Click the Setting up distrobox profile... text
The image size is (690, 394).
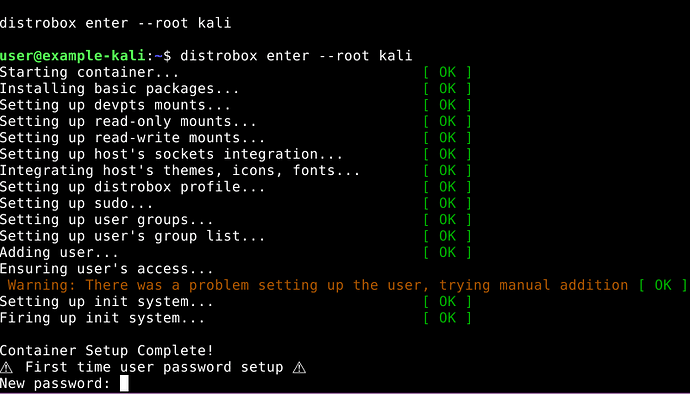pyautogui.click(x=132, y=187)
